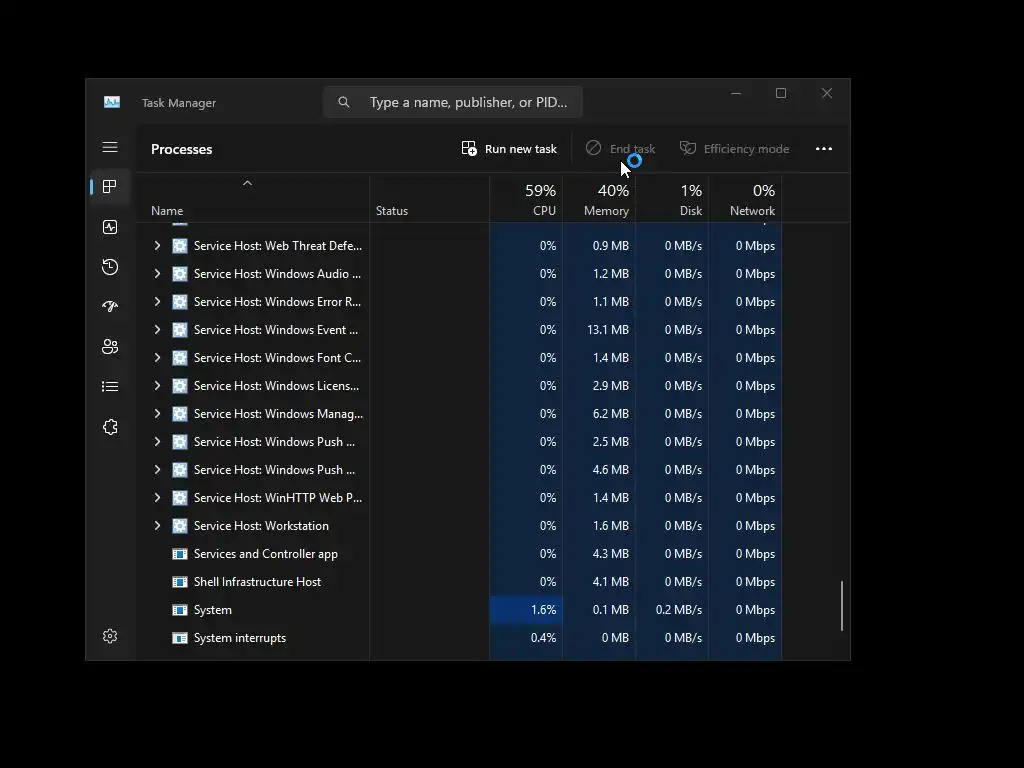Click the Services and Controller app icon
1024x768 pixels.
pos(180,554)
